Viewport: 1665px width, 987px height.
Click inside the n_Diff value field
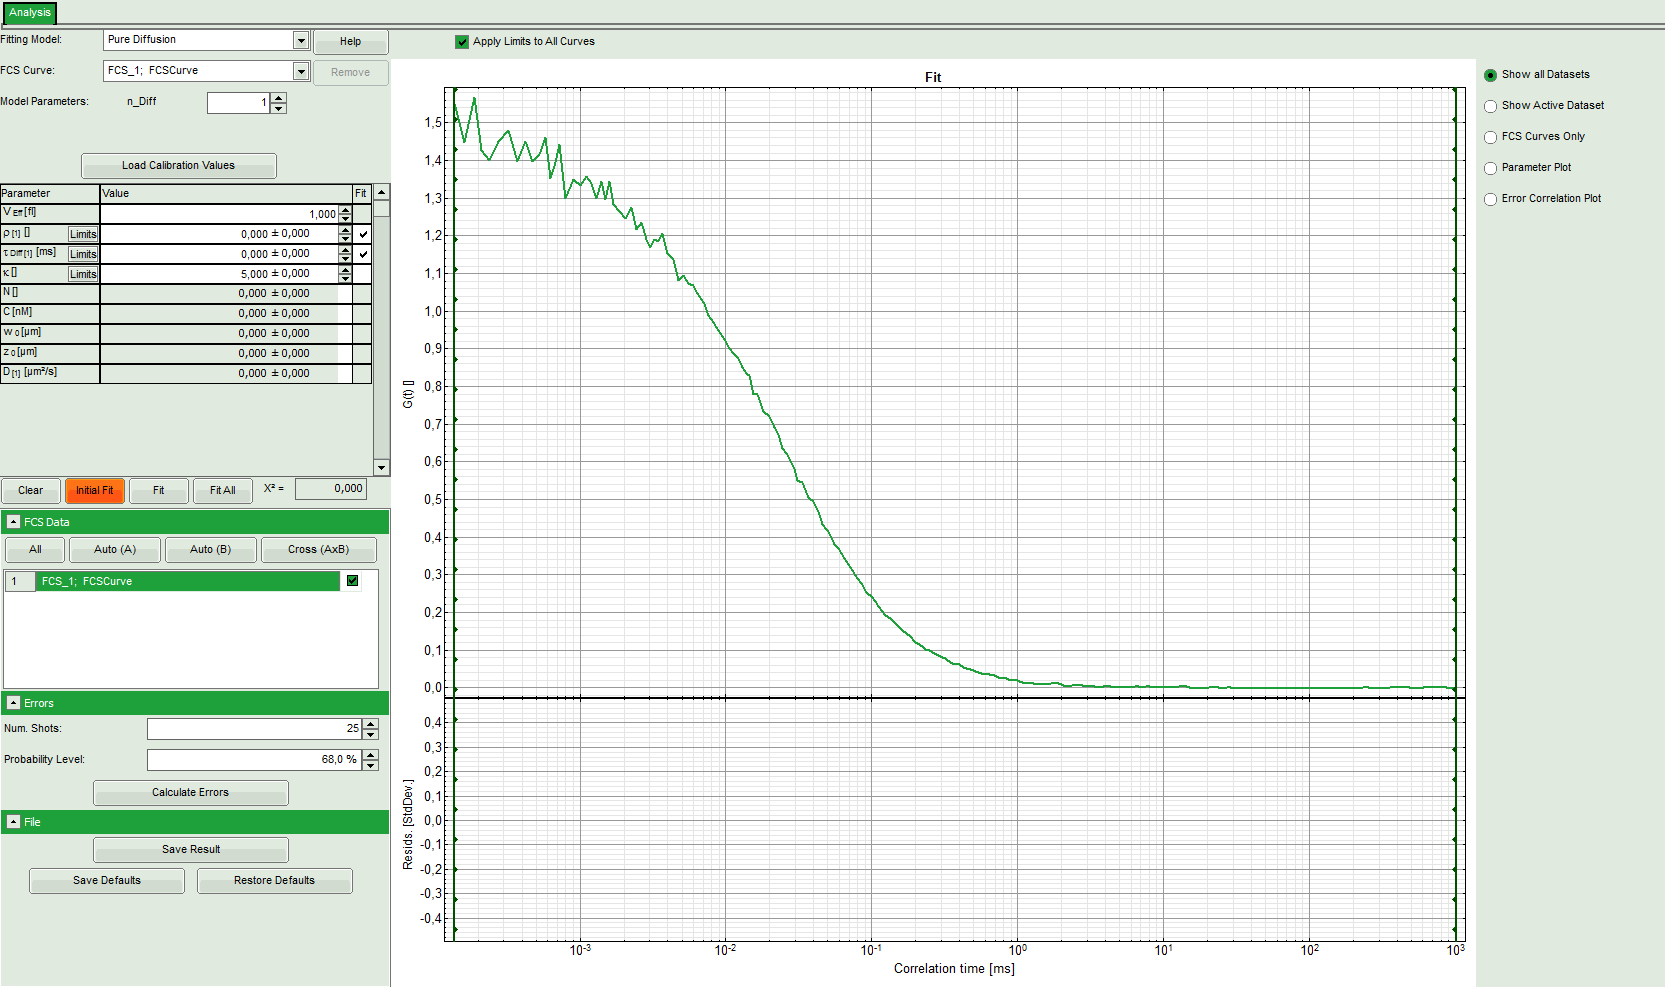click(238, 102)
